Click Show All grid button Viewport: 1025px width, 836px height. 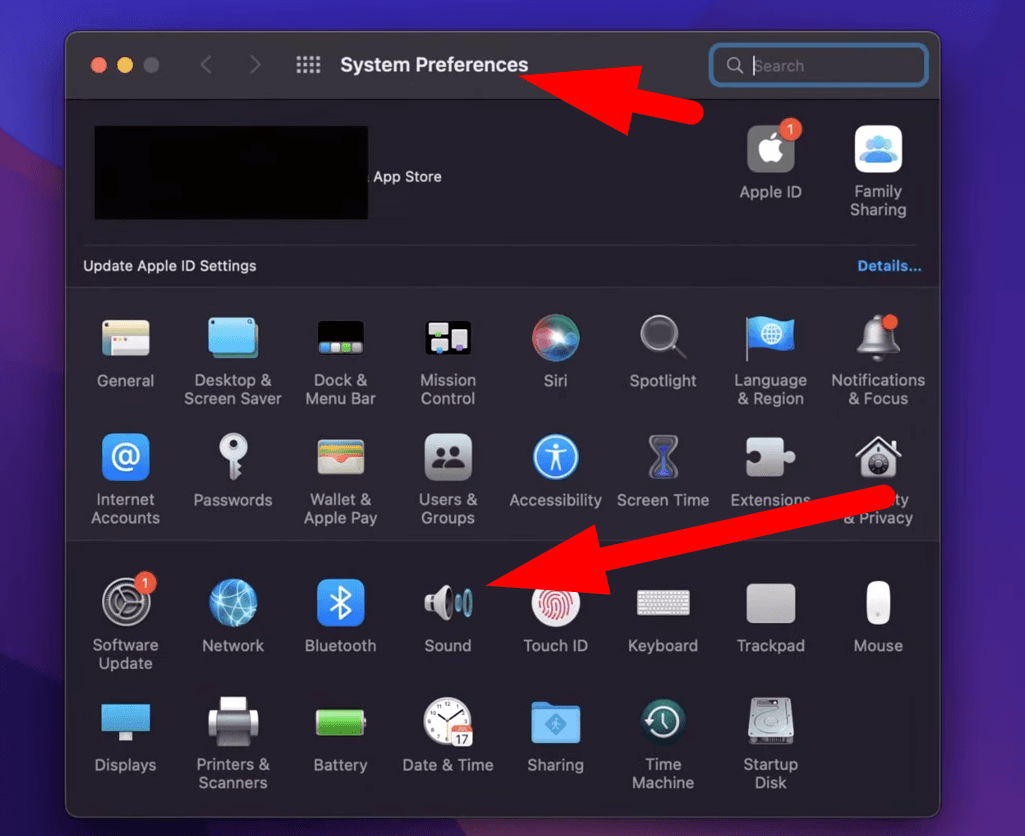(308, 65)
